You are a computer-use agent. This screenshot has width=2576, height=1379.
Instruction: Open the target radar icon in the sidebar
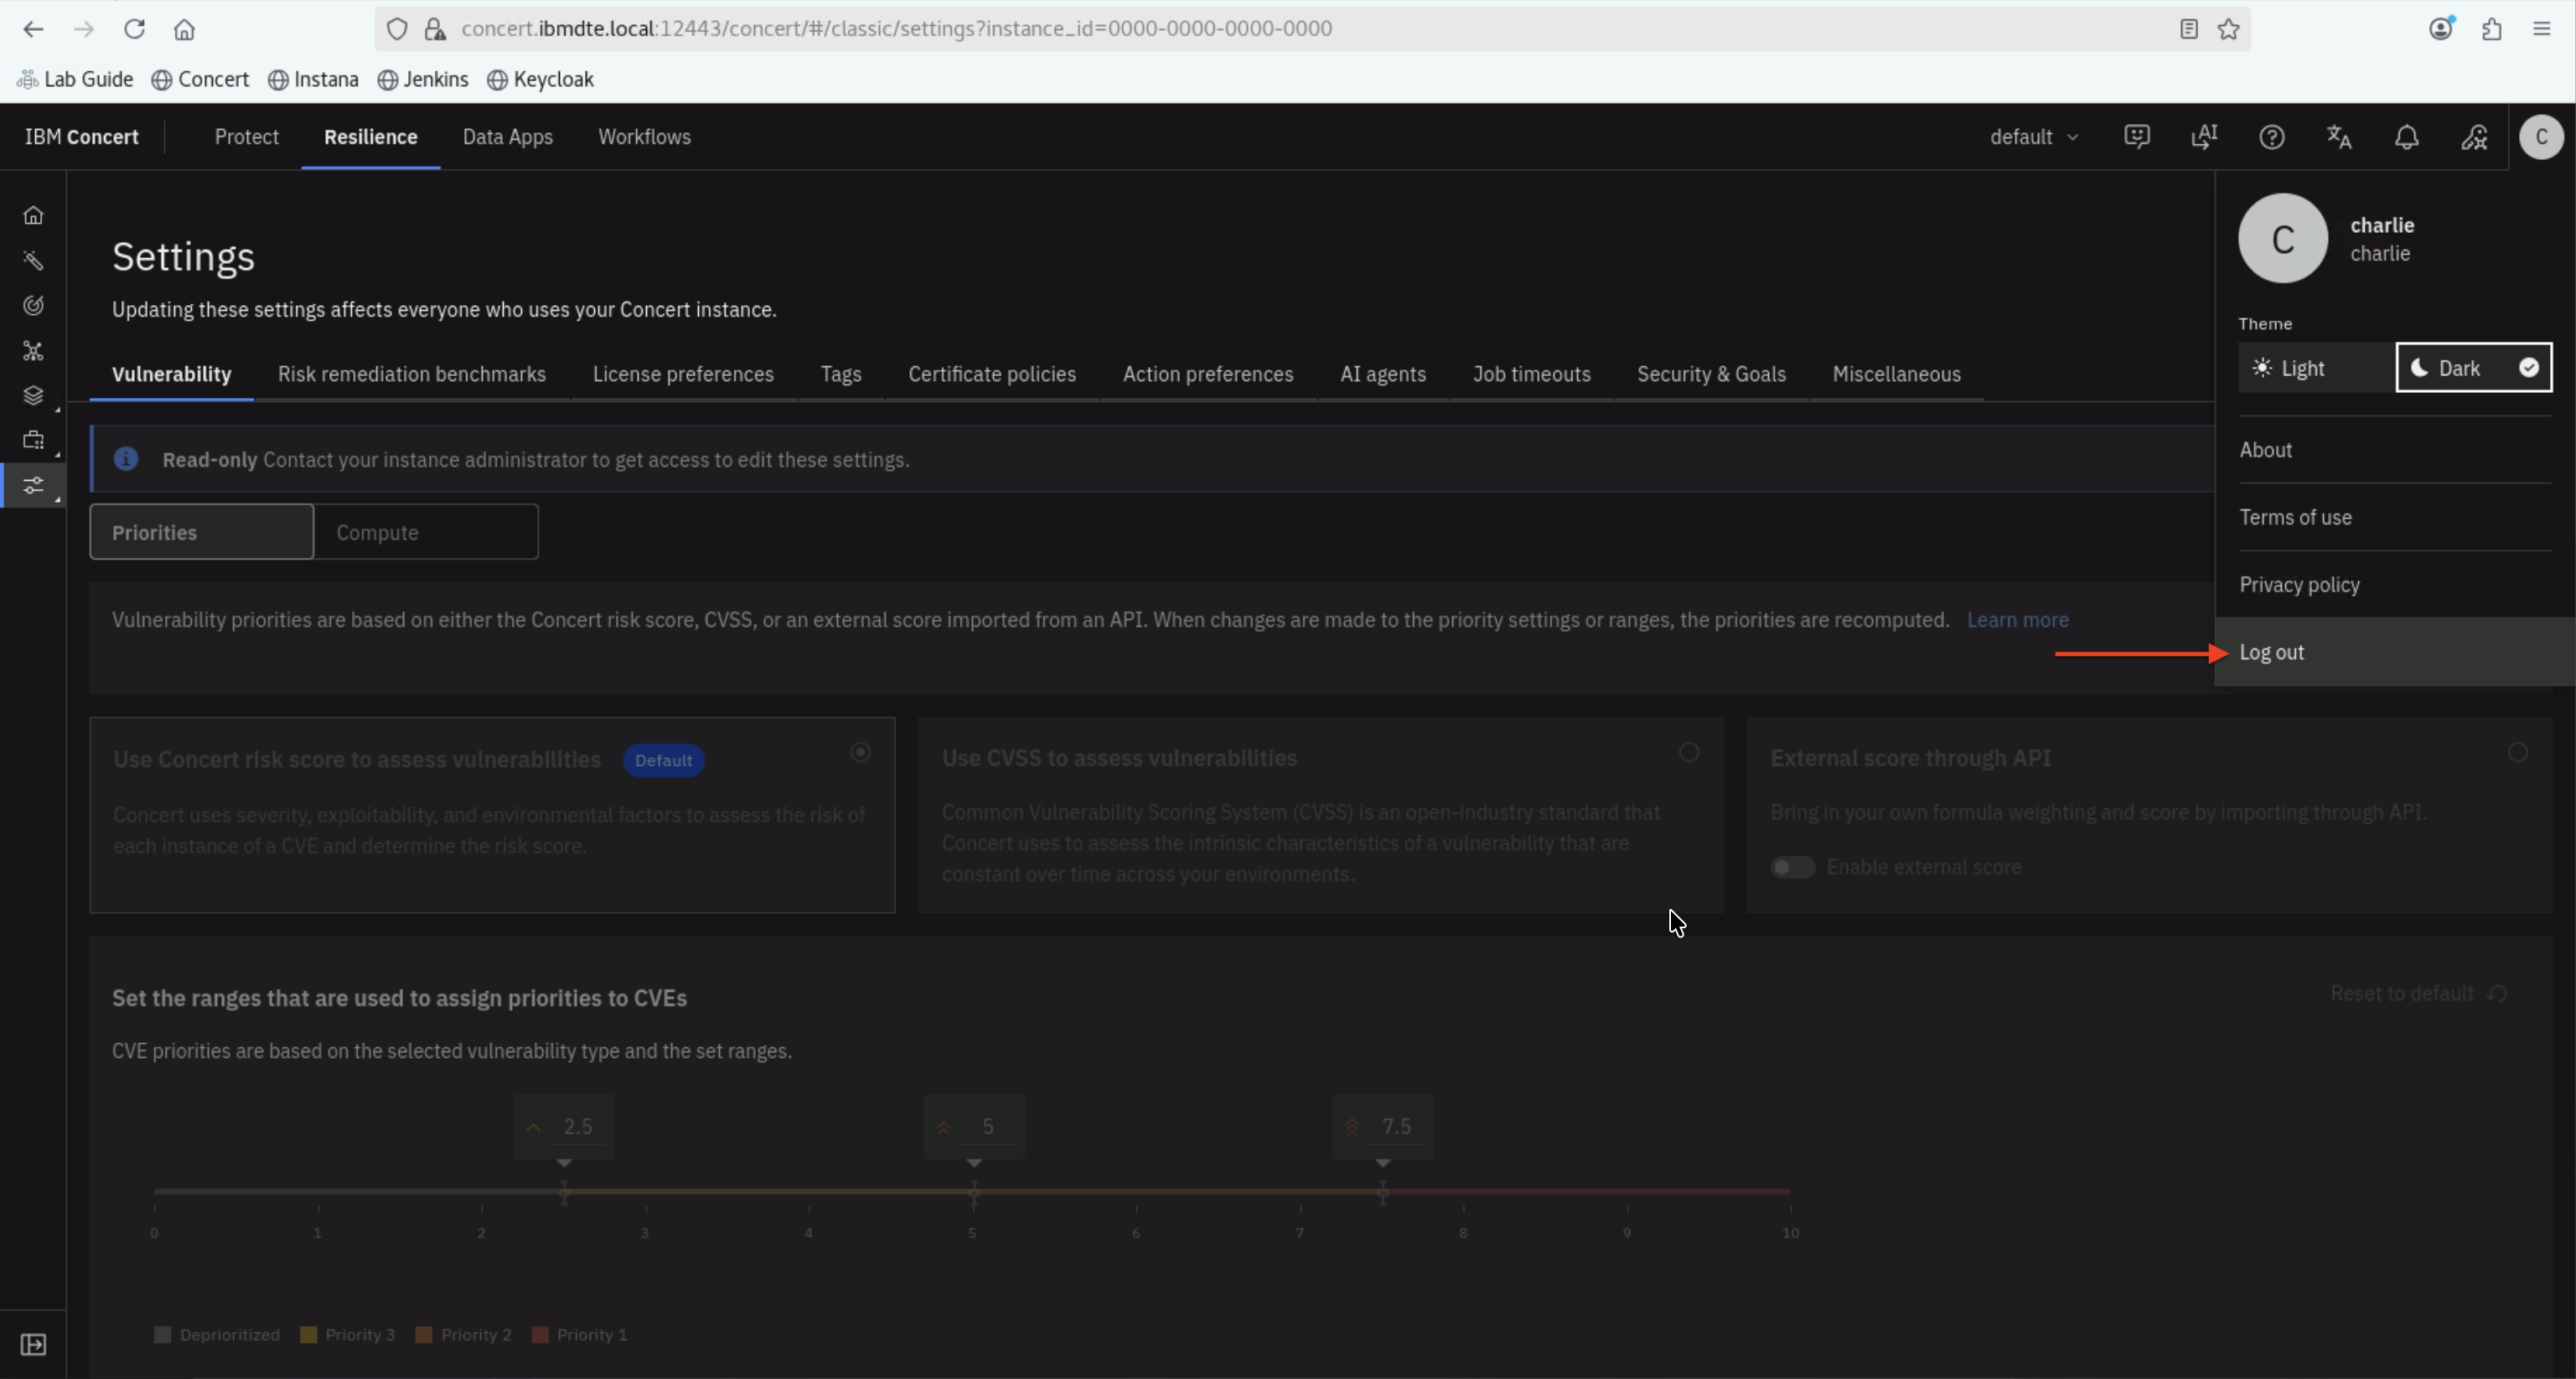33,305
